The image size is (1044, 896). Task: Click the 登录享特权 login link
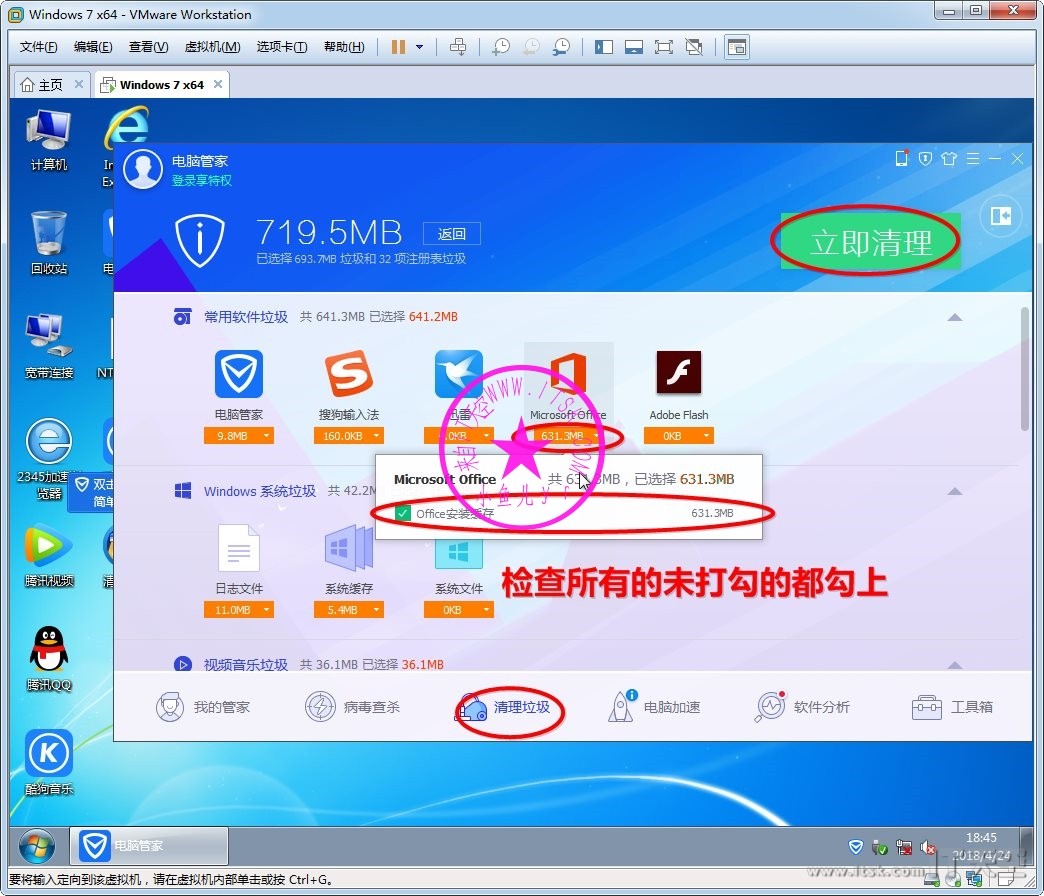click(201, 180)
